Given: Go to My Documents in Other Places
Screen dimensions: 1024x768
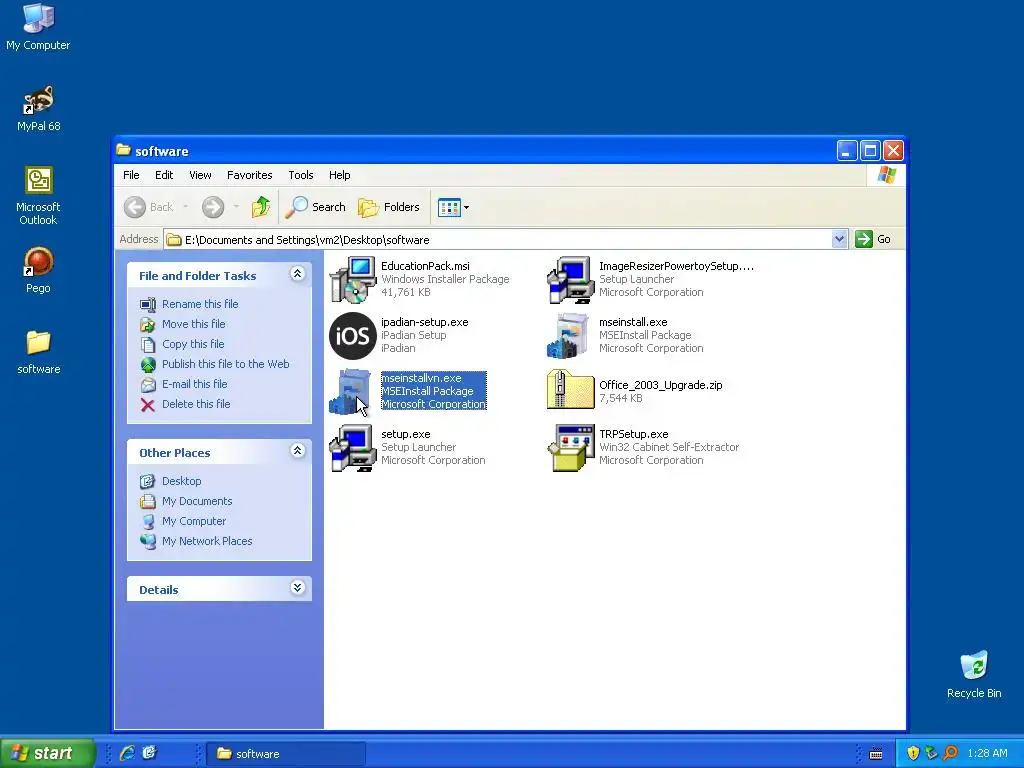Looking at the screenshot, I should click(197, 502).
